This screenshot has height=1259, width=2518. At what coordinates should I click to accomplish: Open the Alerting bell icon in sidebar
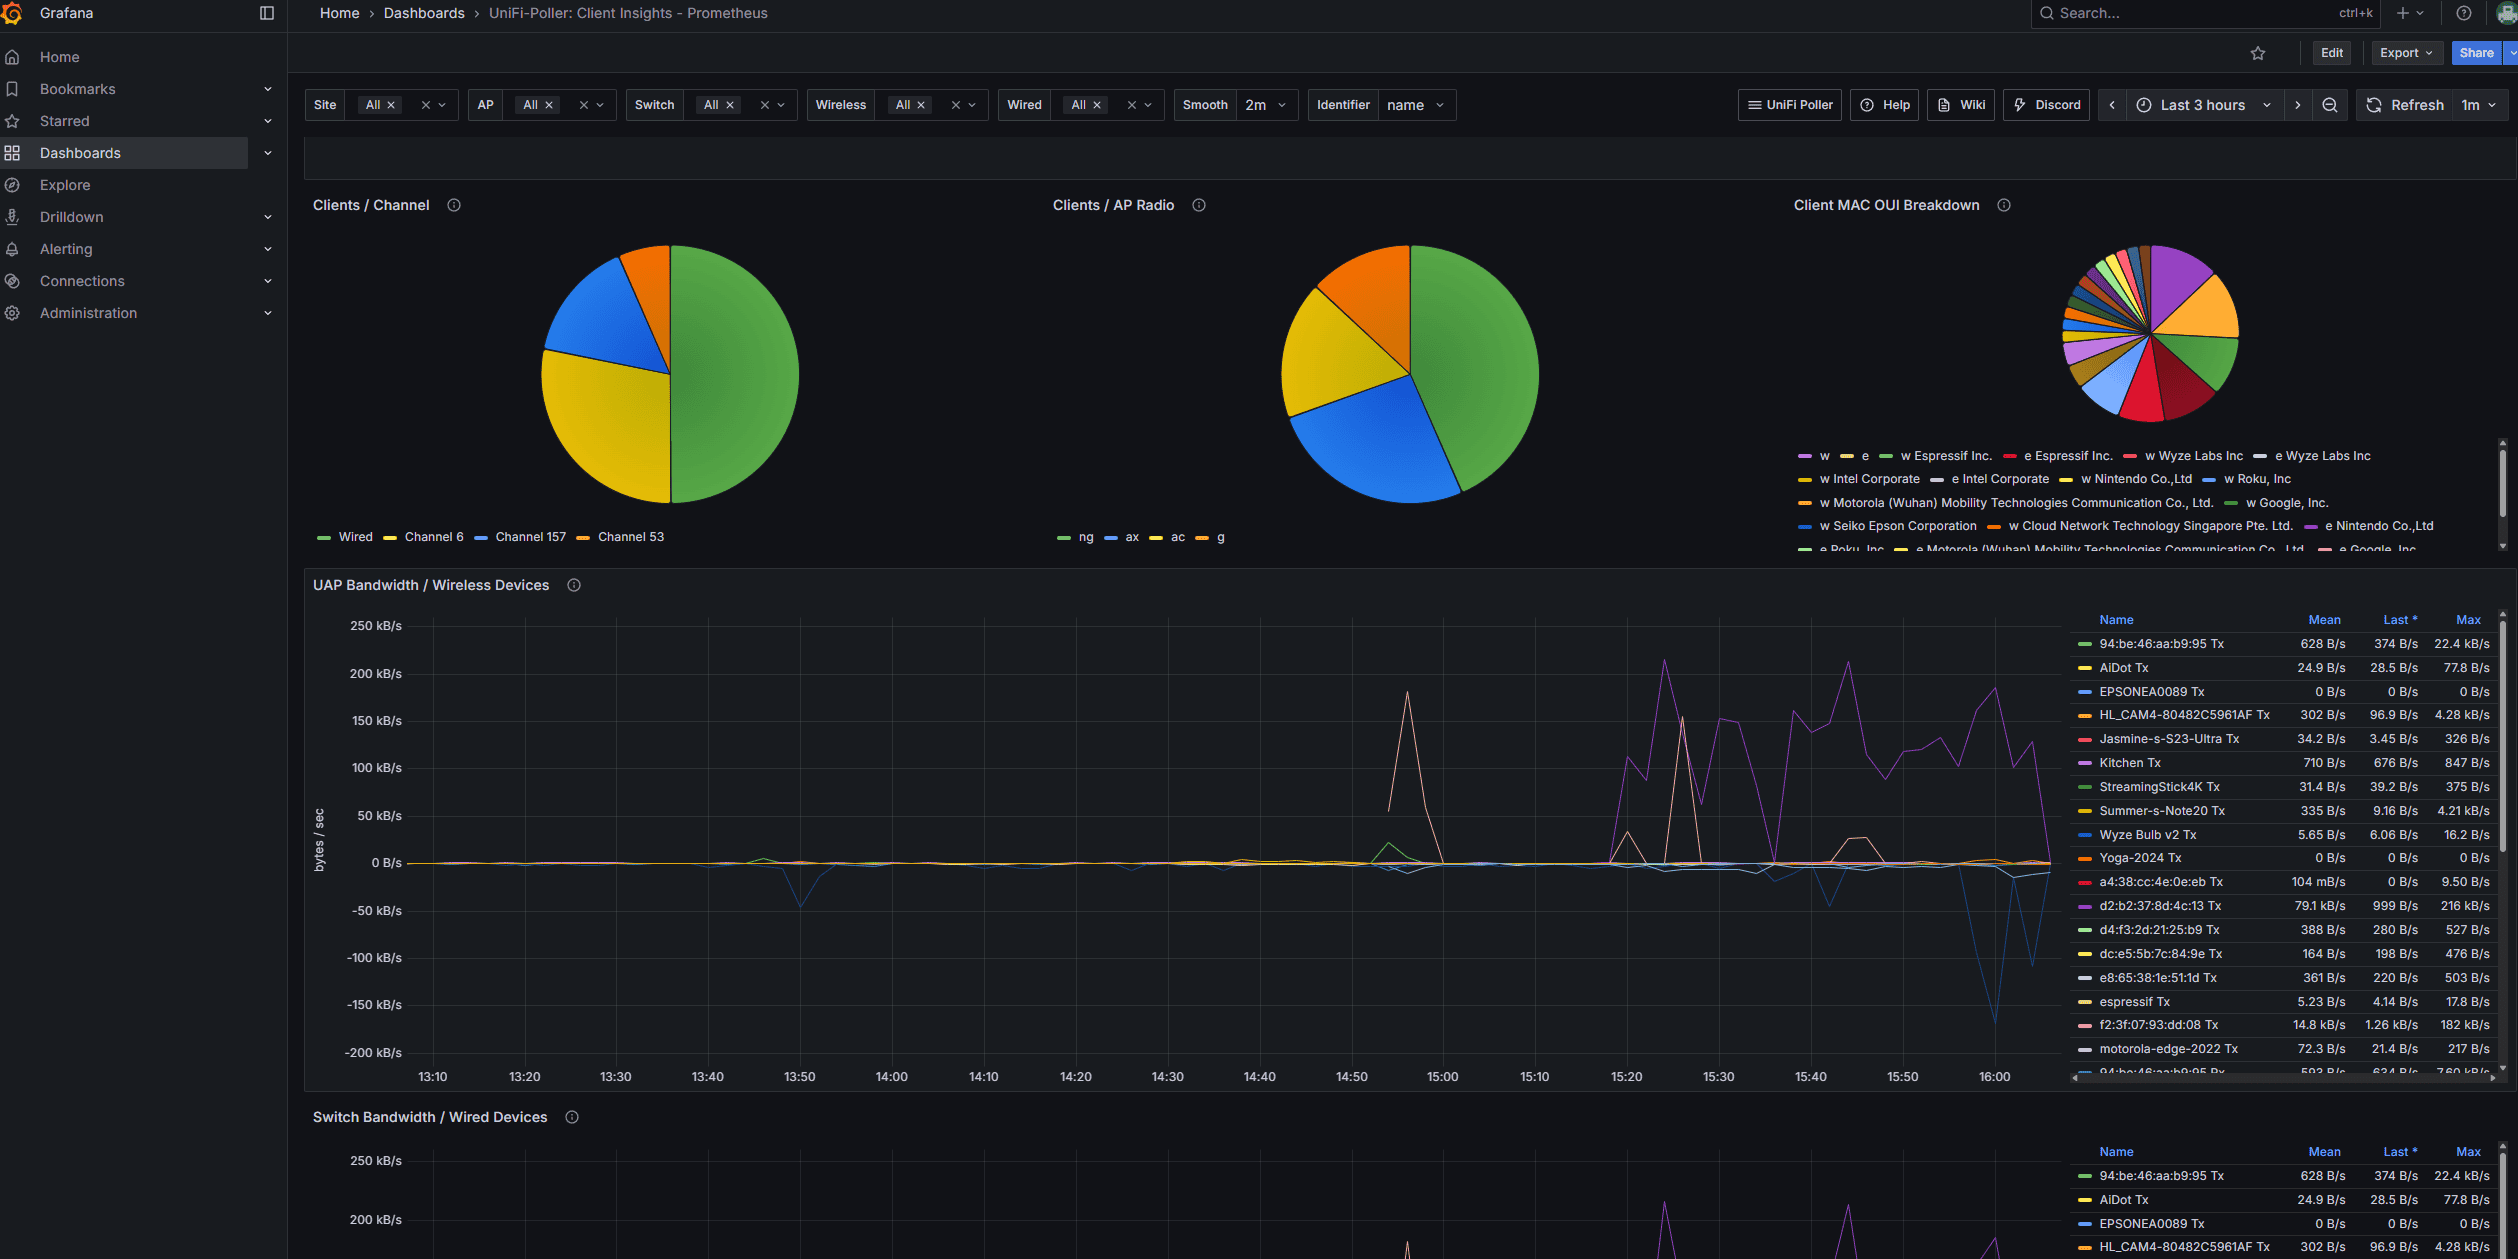[12, 249]
